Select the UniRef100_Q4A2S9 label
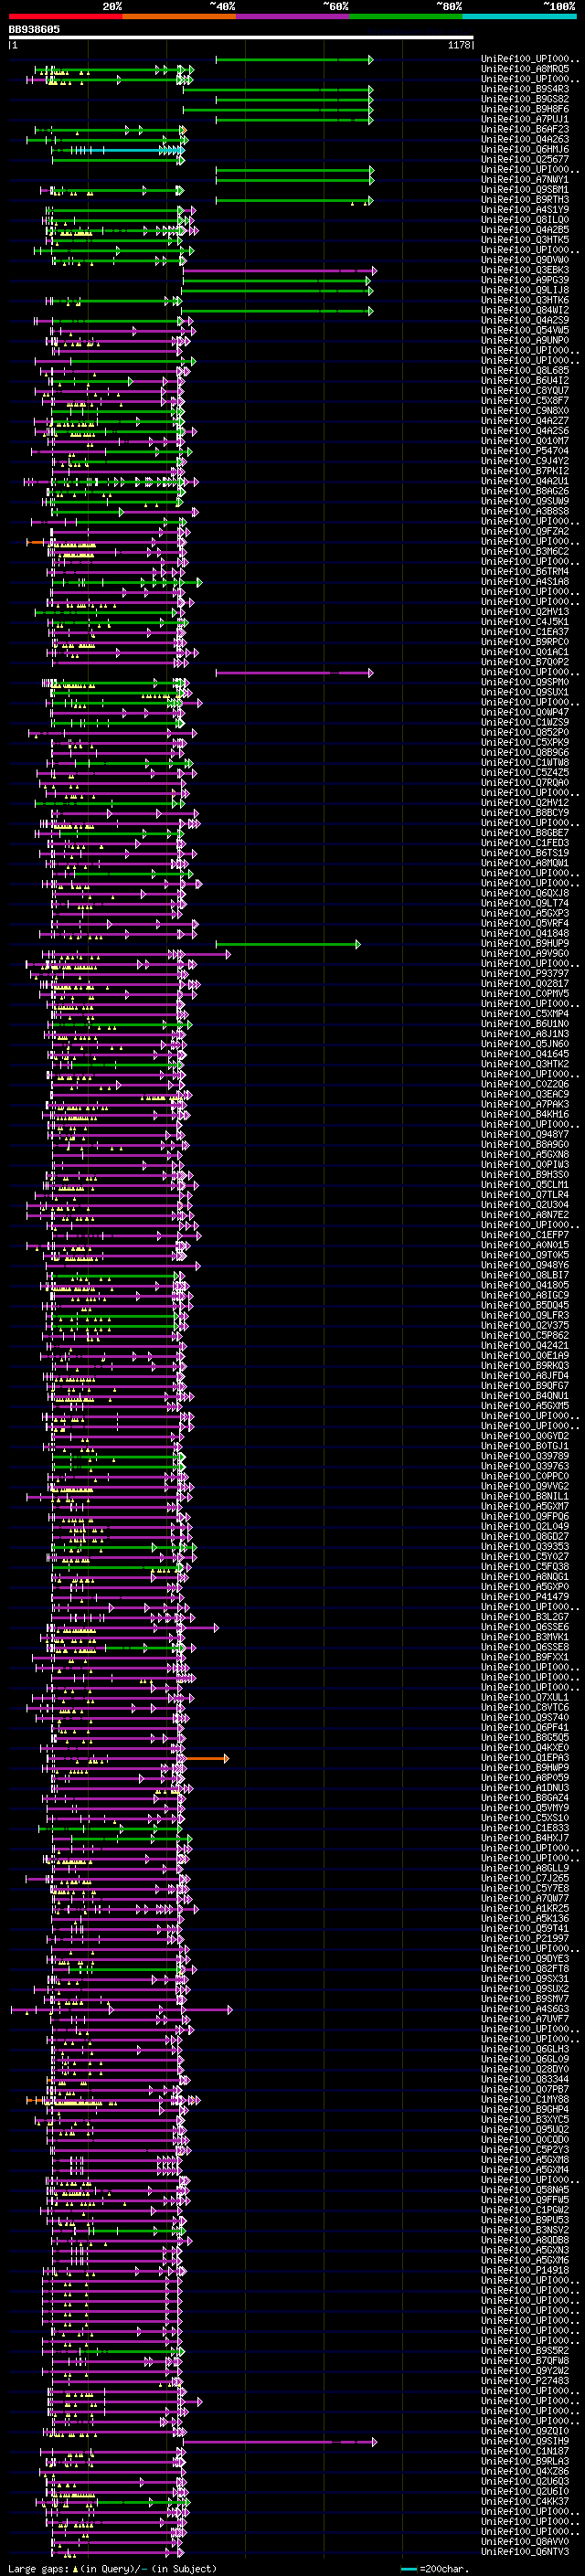The height and width of the screenshot is (2576, 585). [525, 321]
